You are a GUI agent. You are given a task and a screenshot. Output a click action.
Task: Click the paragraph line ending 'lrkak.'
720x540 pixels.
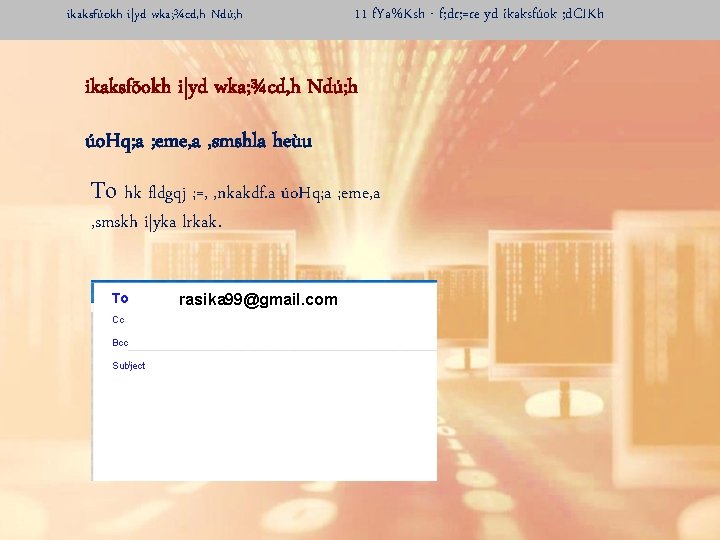pos(157,222)
